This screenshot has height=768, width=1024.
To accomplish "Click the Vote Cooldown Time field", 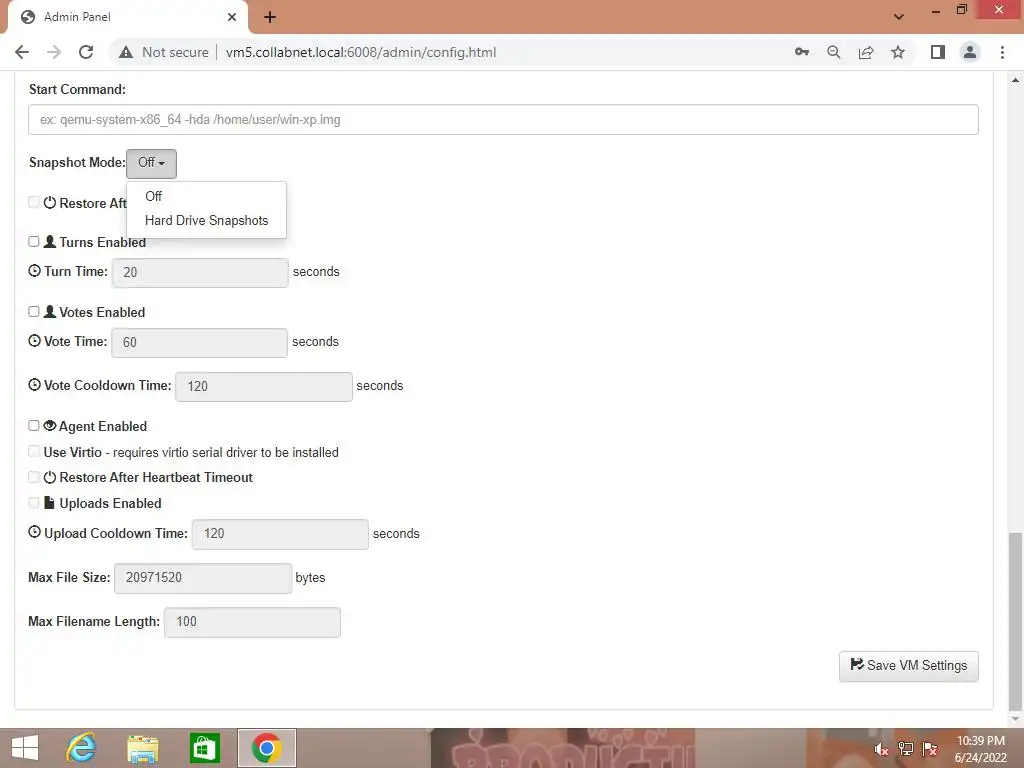I will [x=264, y=386].
